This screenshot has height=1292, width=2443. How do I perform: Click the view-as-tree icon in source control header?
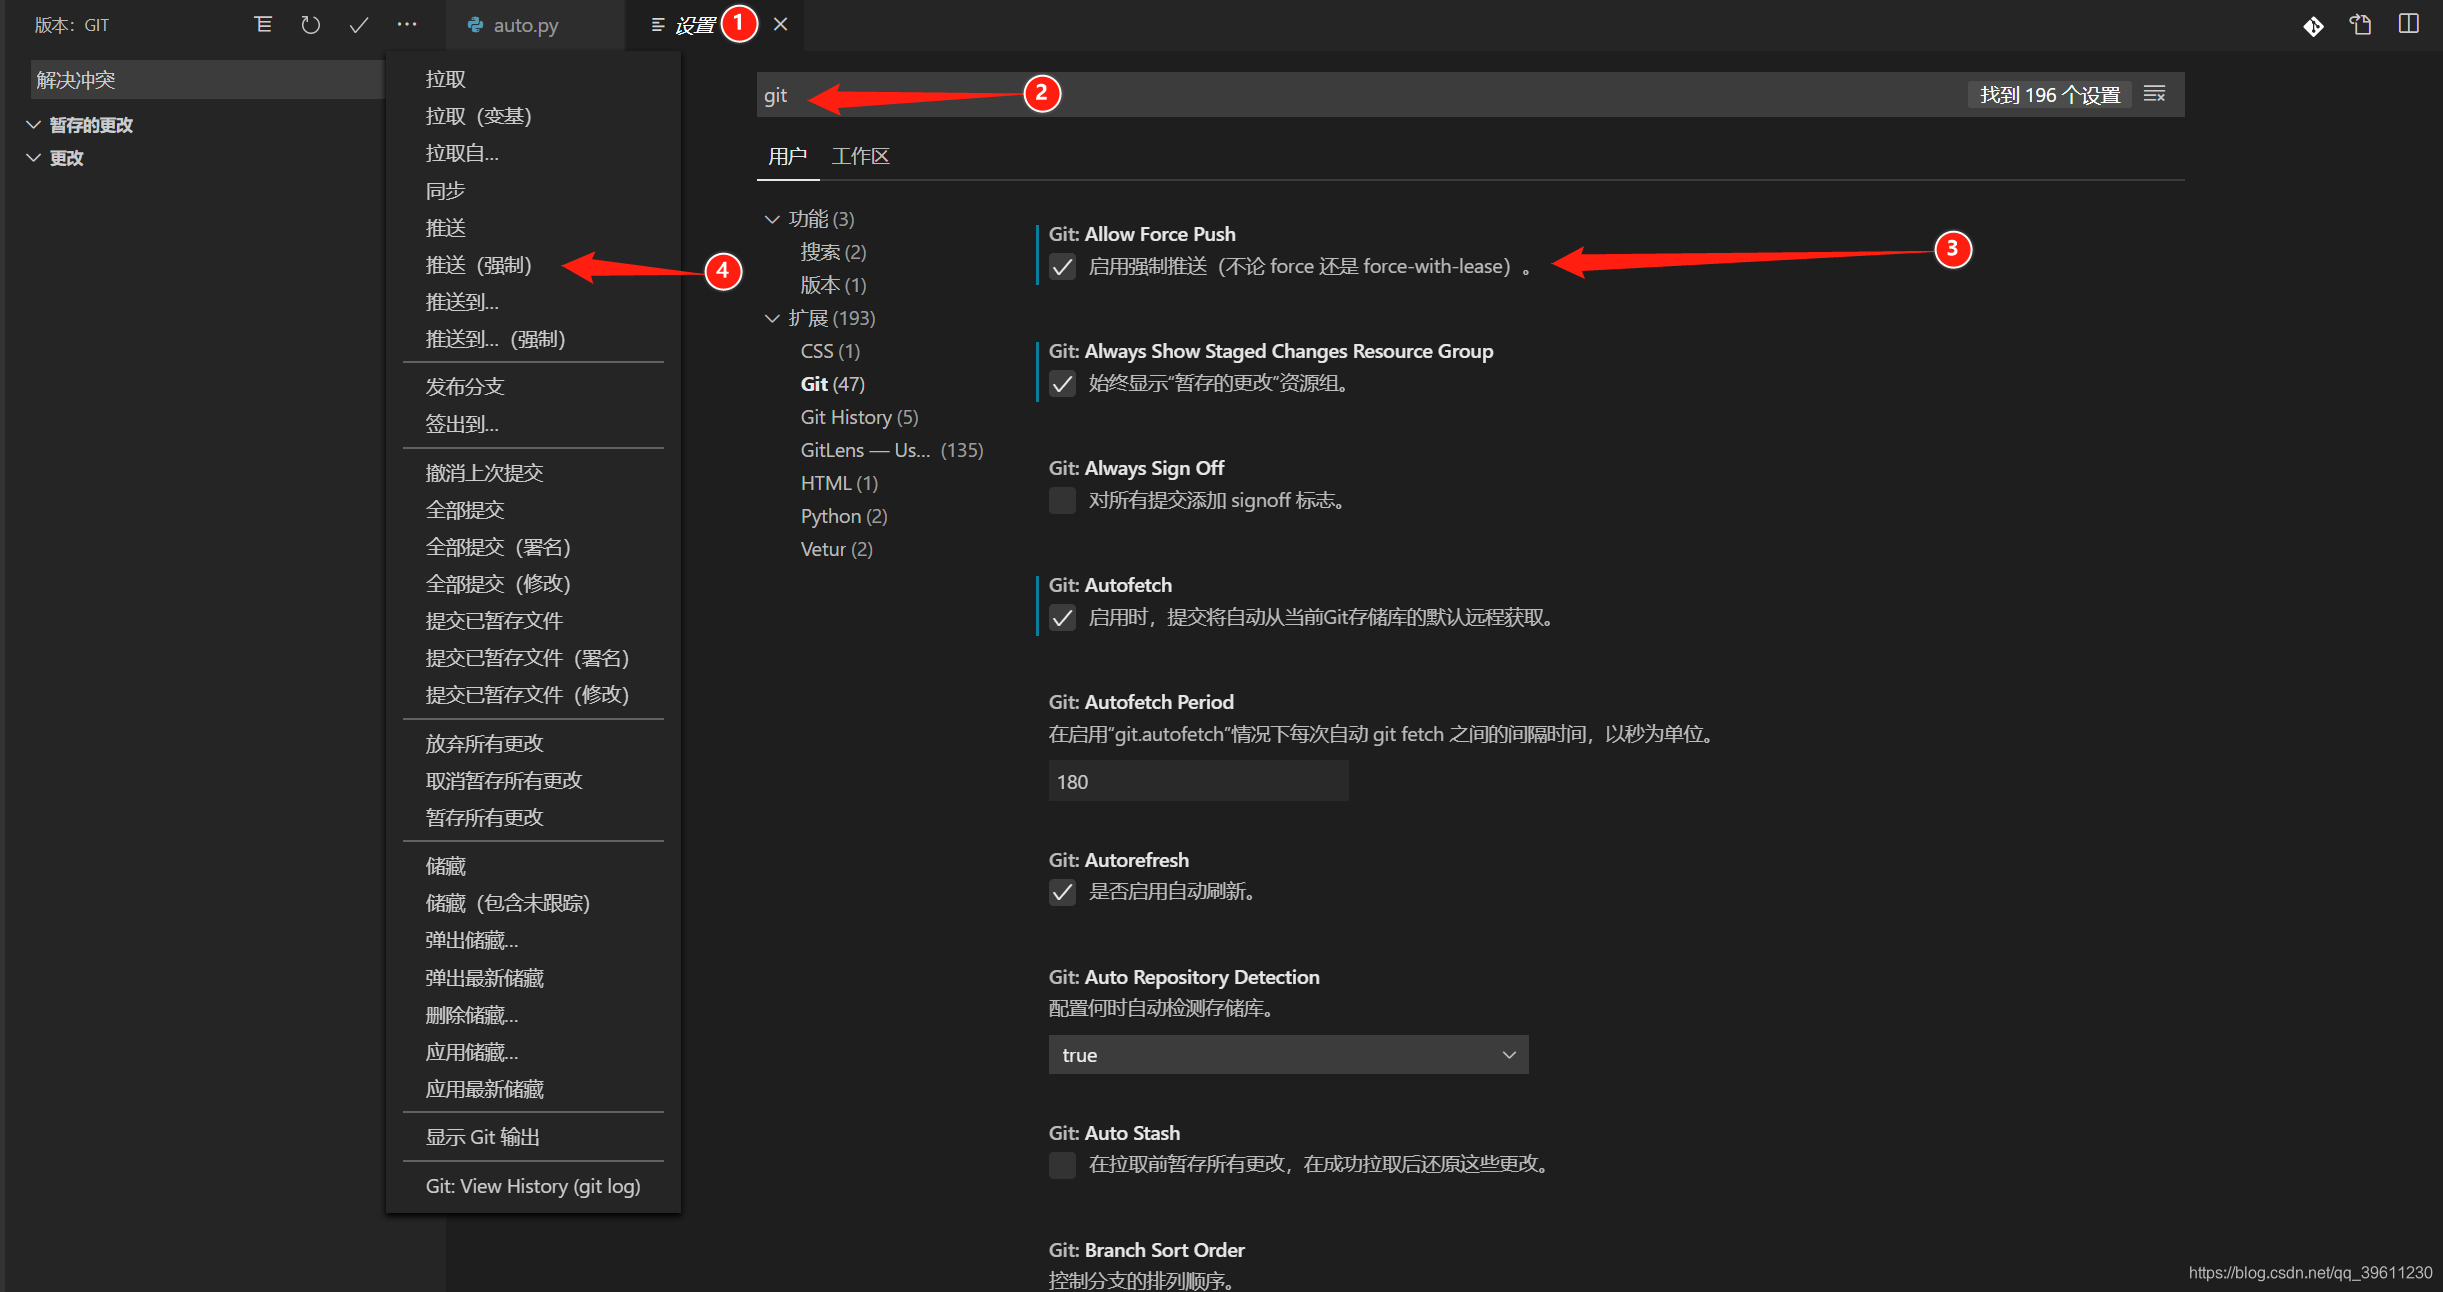pyautogui.click(x=263, y=24)
